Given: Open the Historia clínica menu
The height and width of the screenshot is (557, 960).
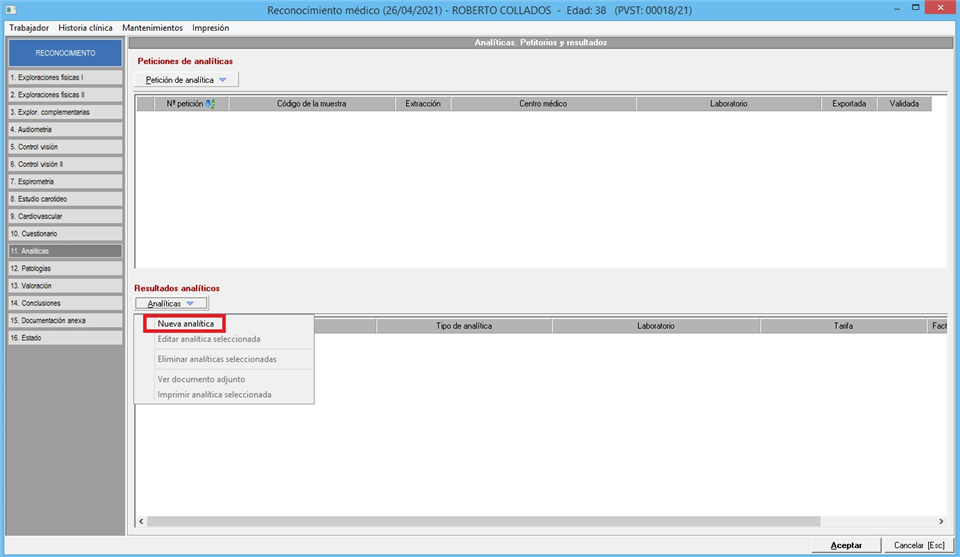Looking at the screenshot, I should pos(85,28).
